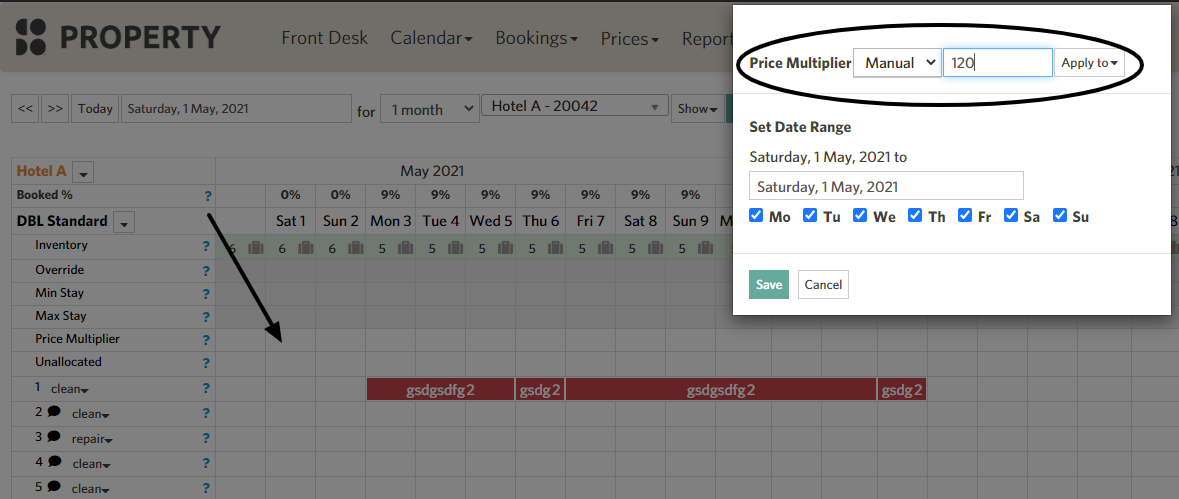
Task: Open the Apply to dropdown
Action: pyautogui.click(x=1089, y=63)
